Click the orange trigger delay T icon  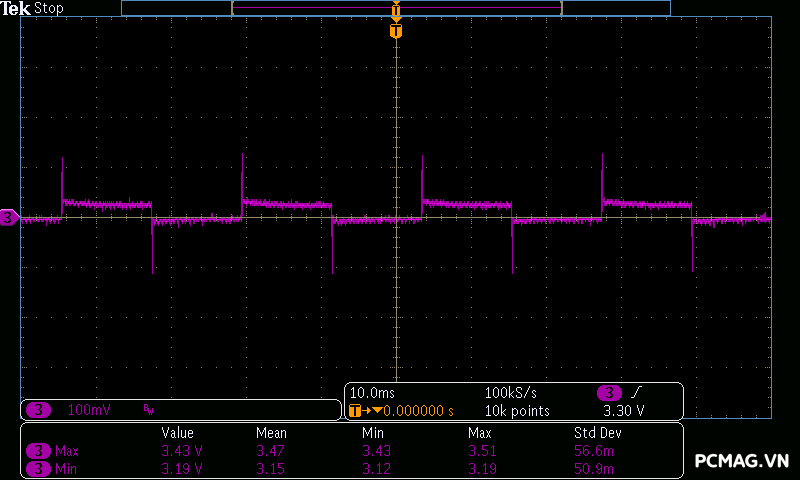pos(354,411)
